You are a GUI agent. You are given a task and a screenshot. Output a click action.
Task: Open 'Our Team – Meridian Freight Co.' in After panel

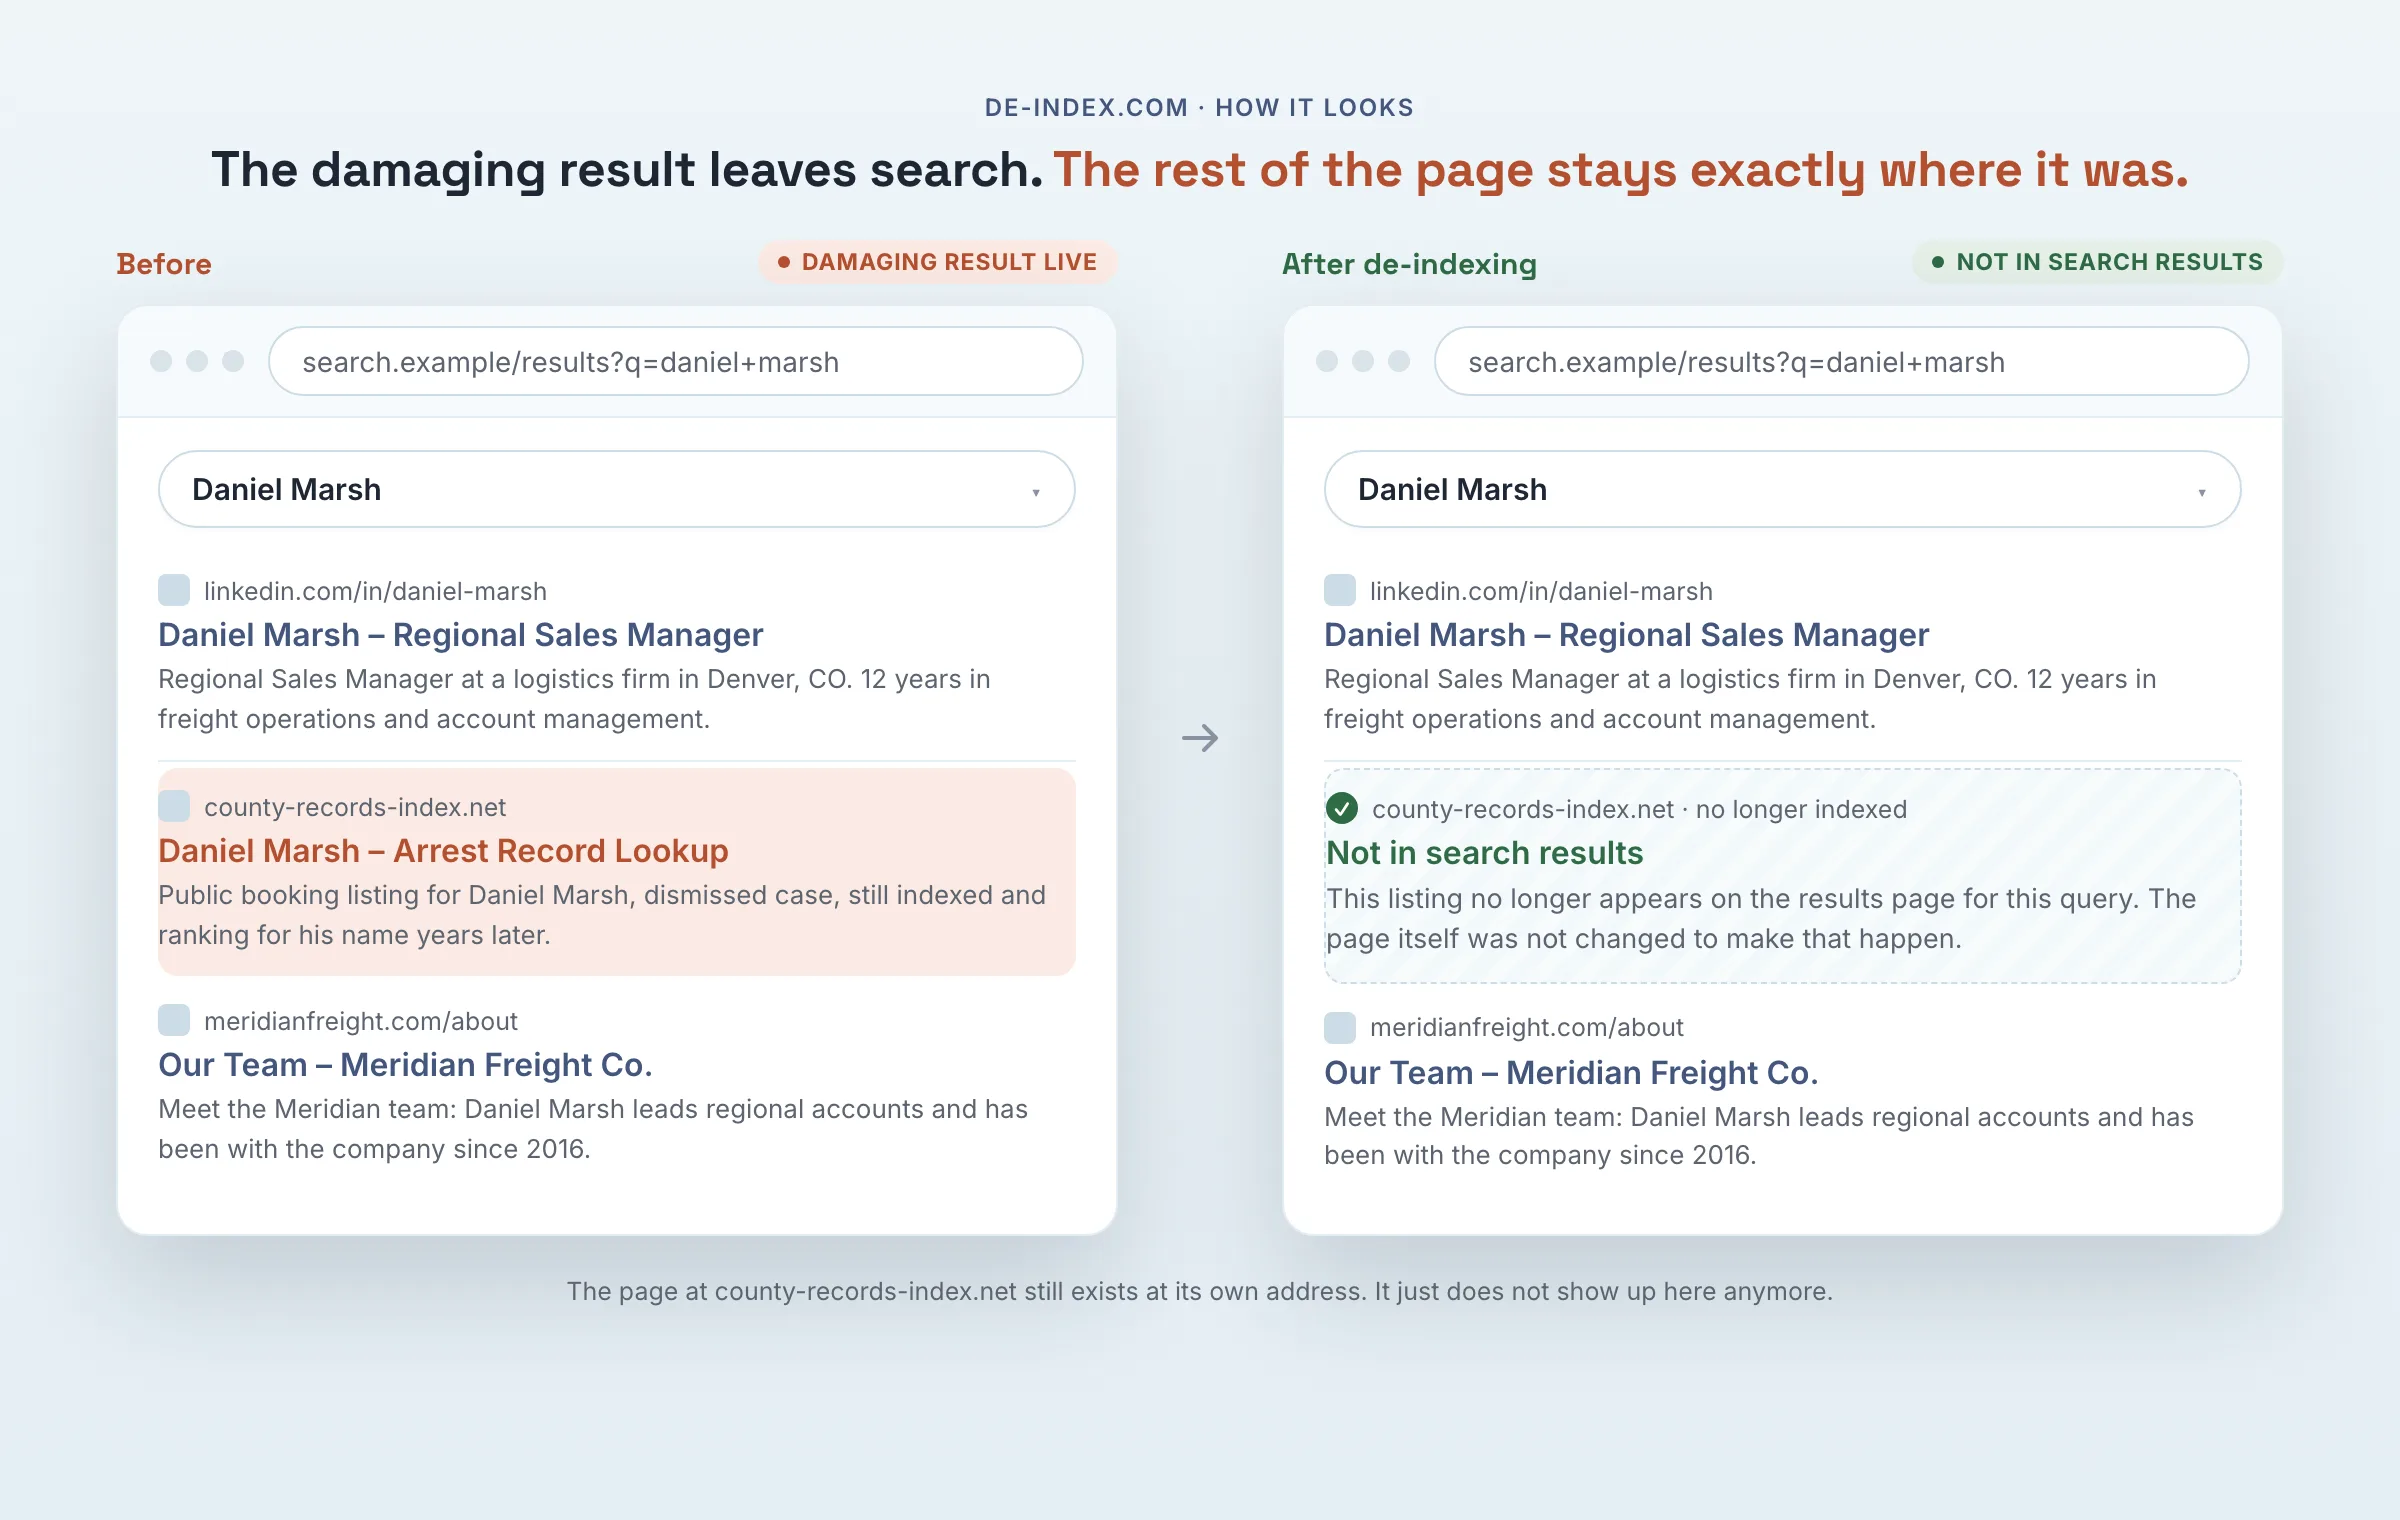[x=1571, y=1073]
